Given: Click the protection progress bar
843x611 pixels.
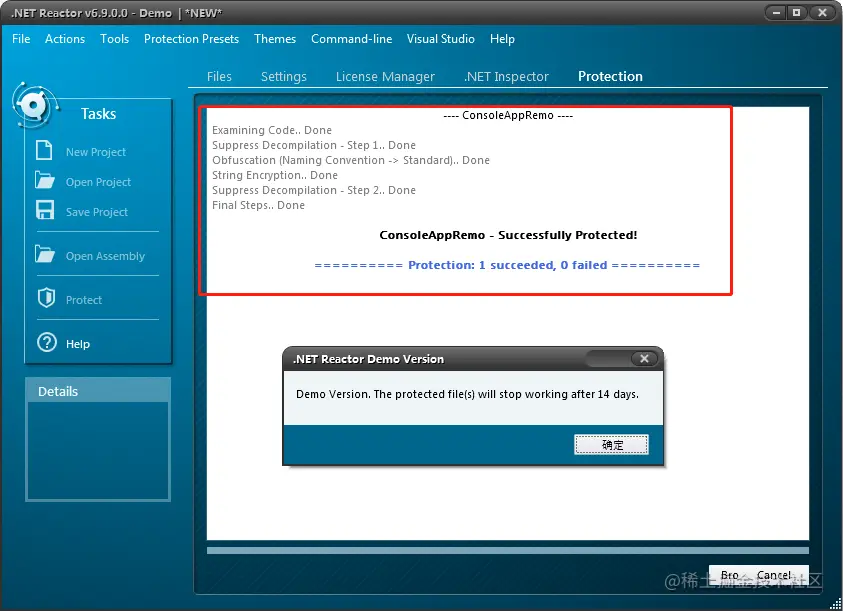Looking at the screenshot, I should tap(508, 550).
